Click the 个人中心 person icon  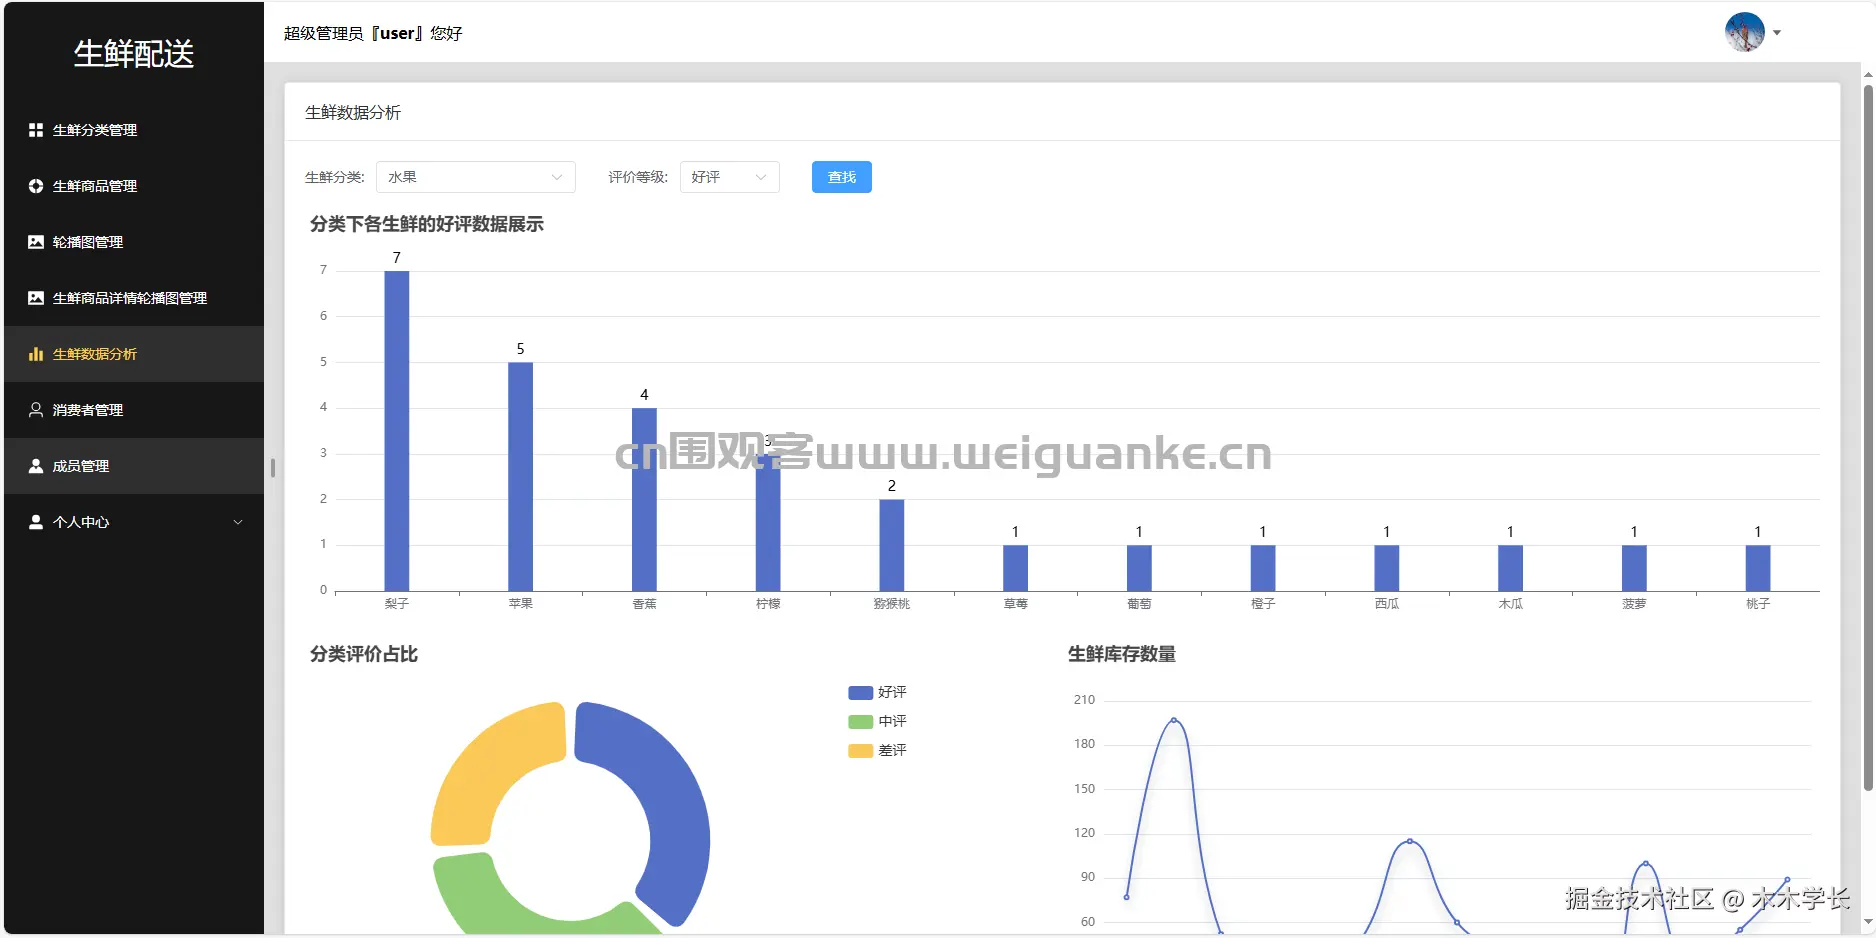pyautogui.click(x=36, y=522)
